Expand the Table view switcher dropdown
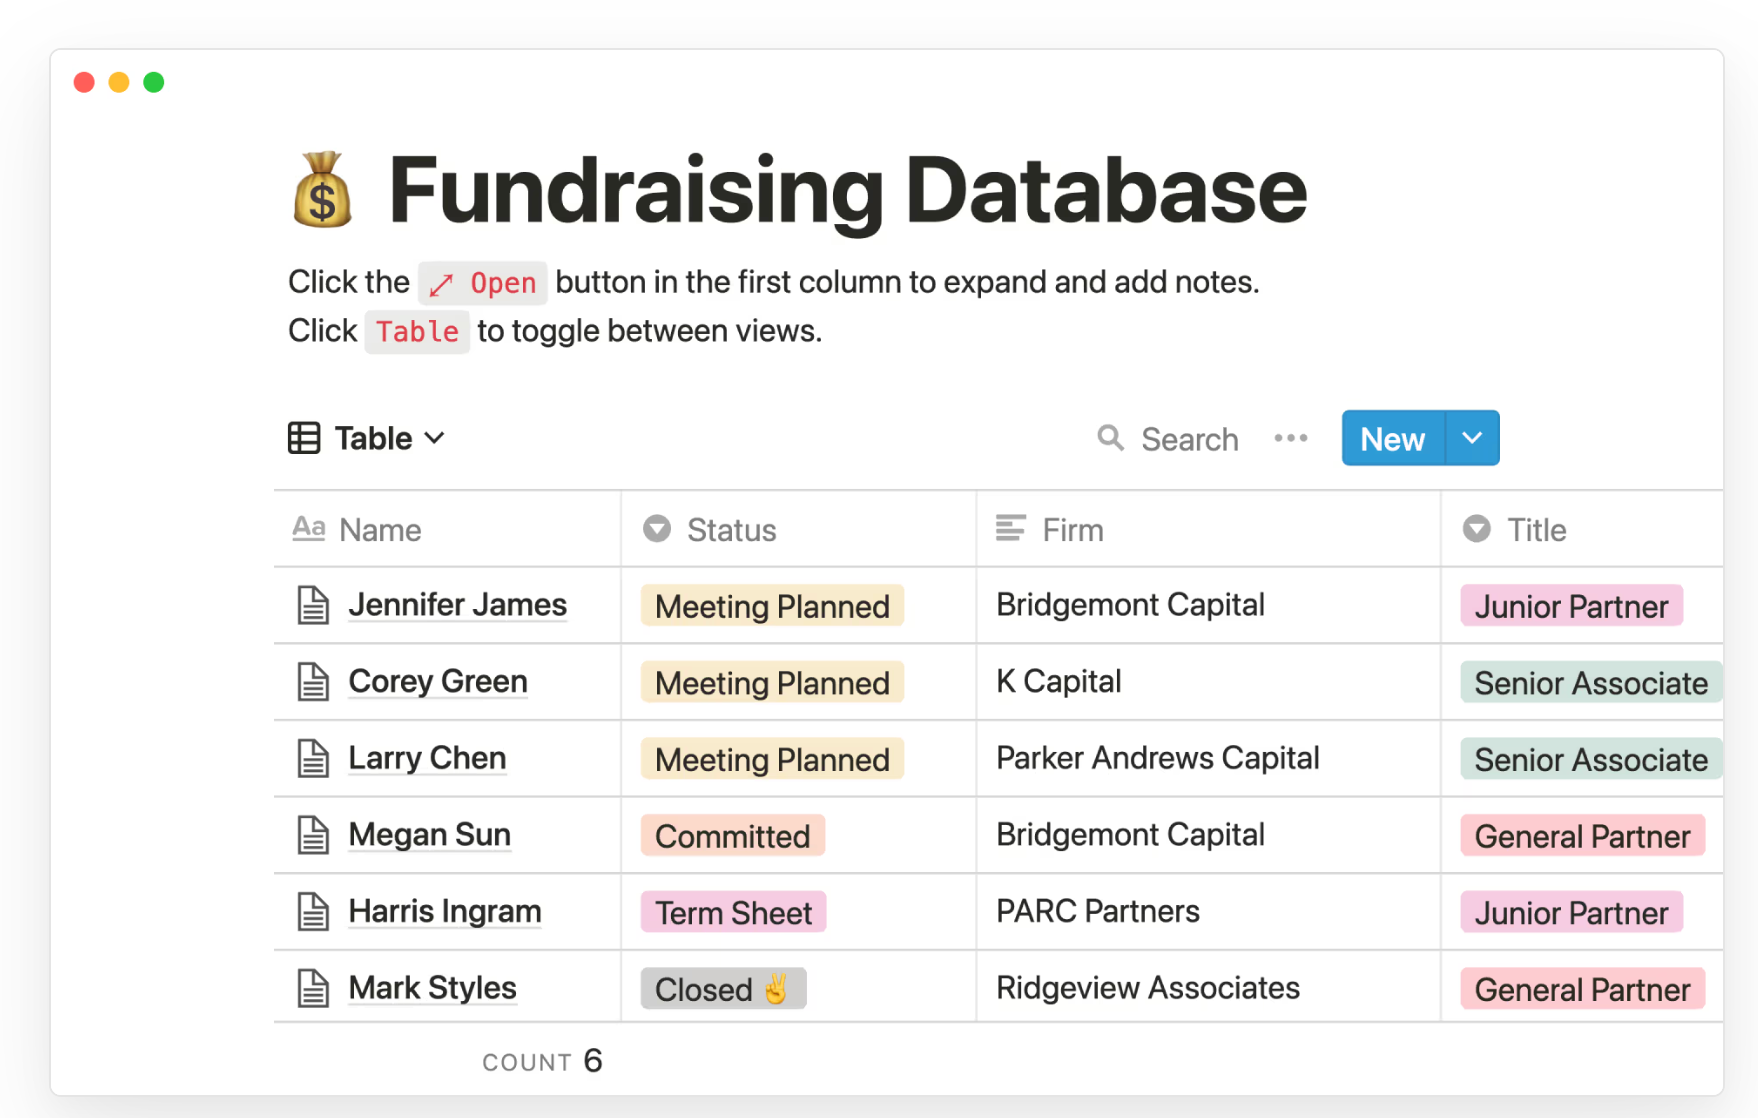The height and width of the screenshot is (1118, 1758). pos(434,438)
